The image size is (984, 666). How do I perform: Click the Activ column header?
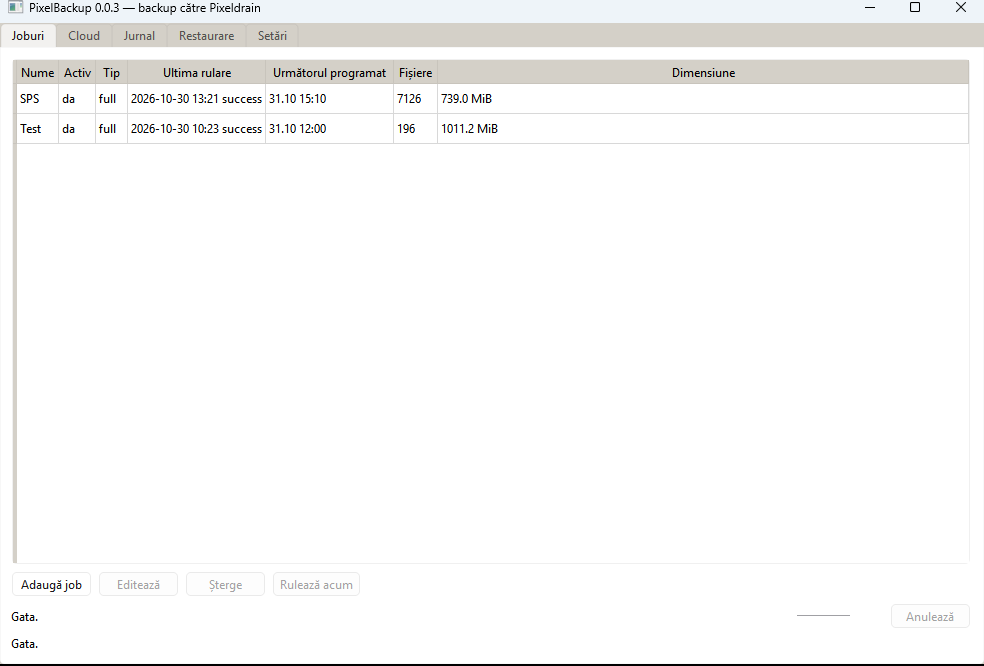(x=77, y=73)
